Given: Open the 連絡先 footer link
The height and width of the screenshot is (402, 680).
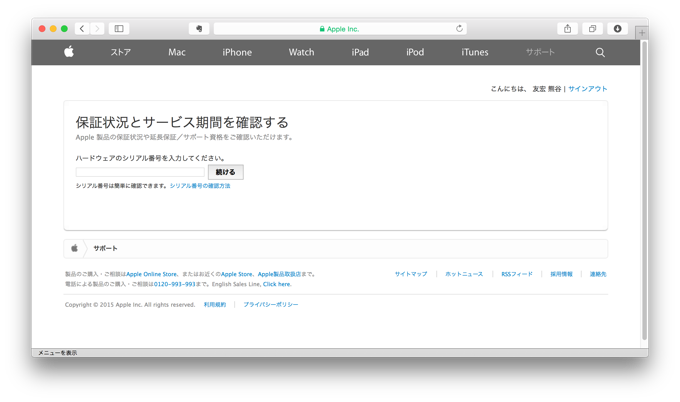Looking at the screenshot, I should click(598, 274).
